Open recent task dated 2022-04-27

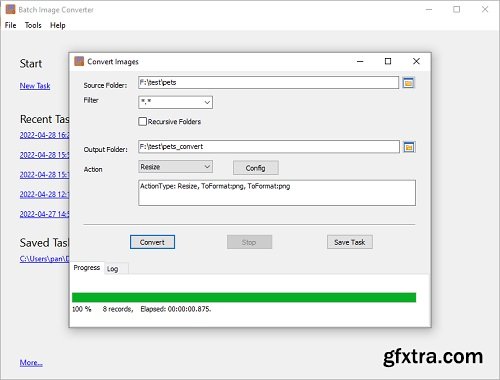pos(44,214)
